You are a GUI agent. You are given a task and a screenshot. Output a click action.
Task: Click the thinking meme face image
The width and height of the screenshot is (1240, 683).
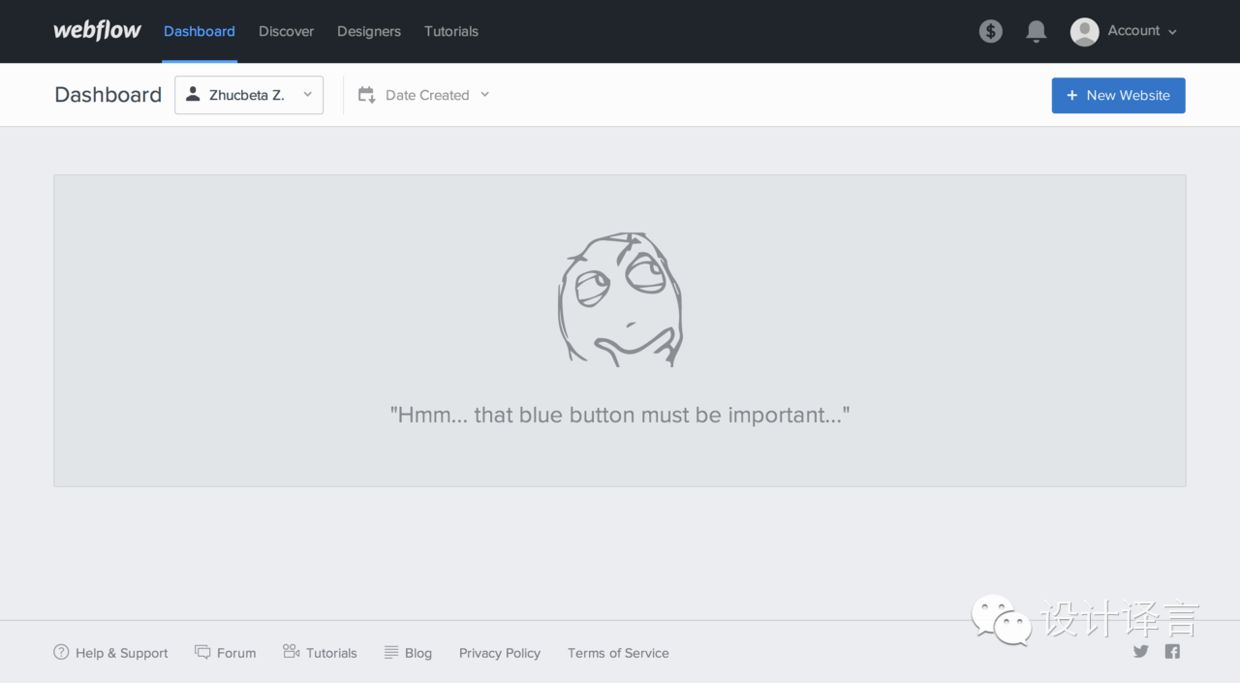pos(620,299)
